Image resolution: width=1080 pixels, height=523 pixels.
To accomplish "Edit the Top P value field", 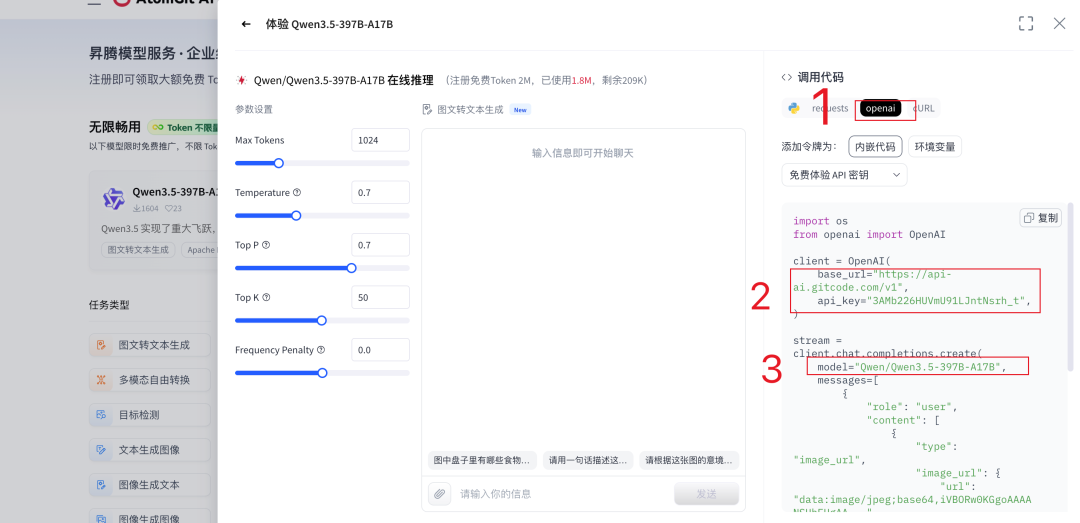I will (x=380, y=245).
